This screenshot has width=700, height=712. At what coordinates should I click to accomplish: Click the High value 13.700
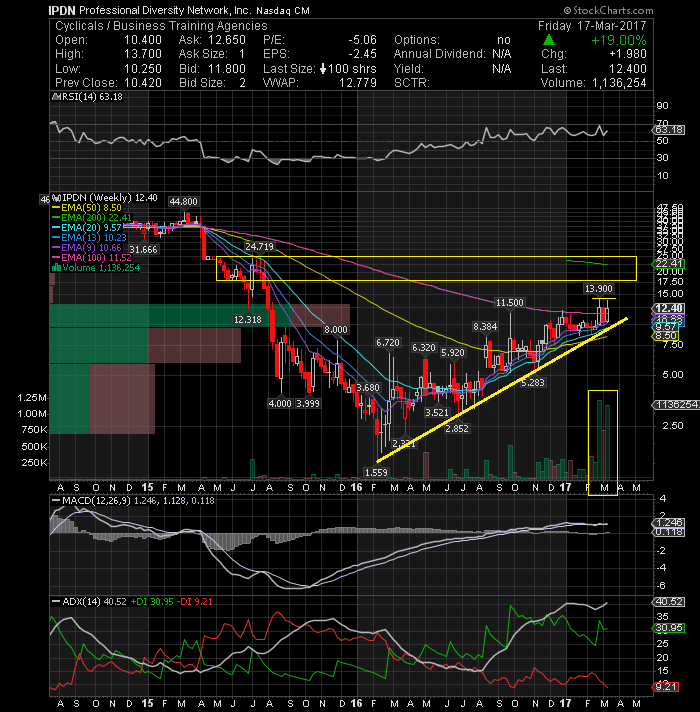pyautogui.click(x=143, y=54)
